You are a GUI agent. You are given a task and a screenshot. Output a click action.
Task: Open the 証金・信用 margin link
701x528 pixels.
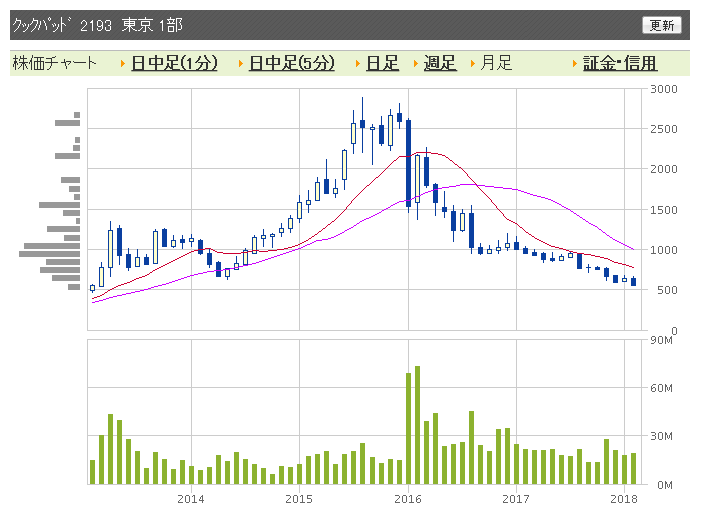620,63
